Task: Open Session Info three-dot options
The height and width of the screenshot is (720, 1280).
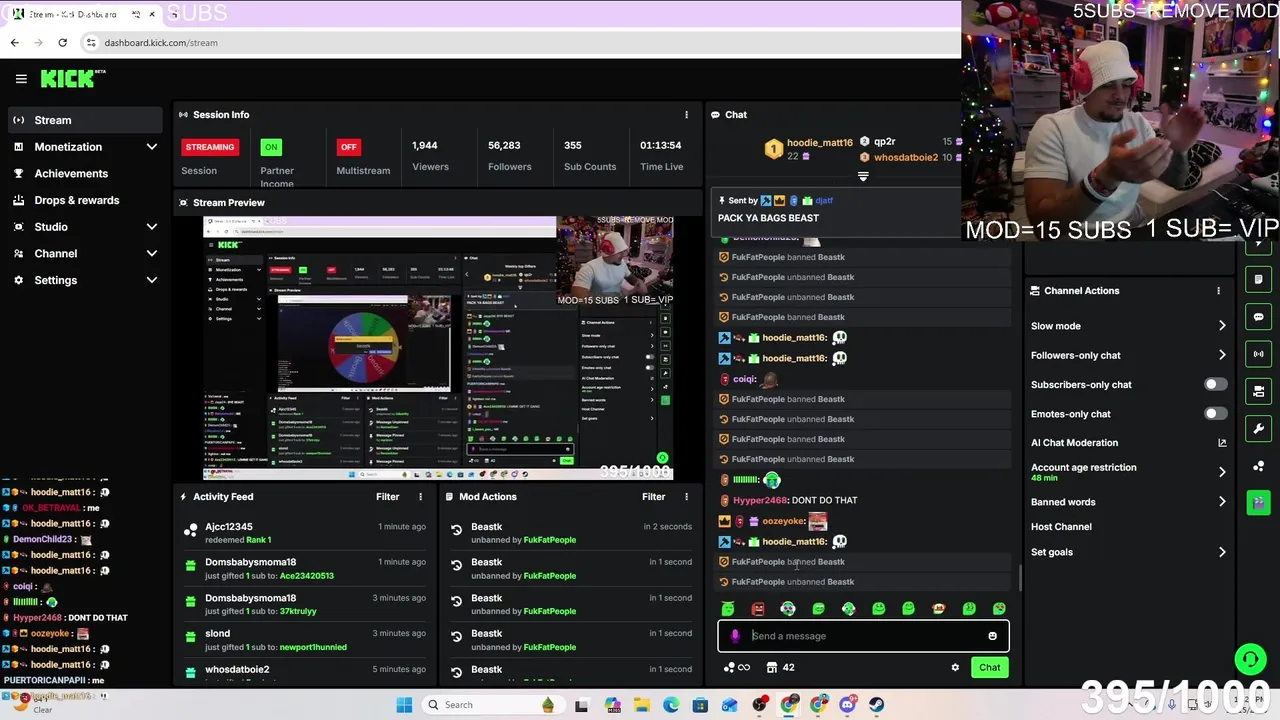Action: 686,115
